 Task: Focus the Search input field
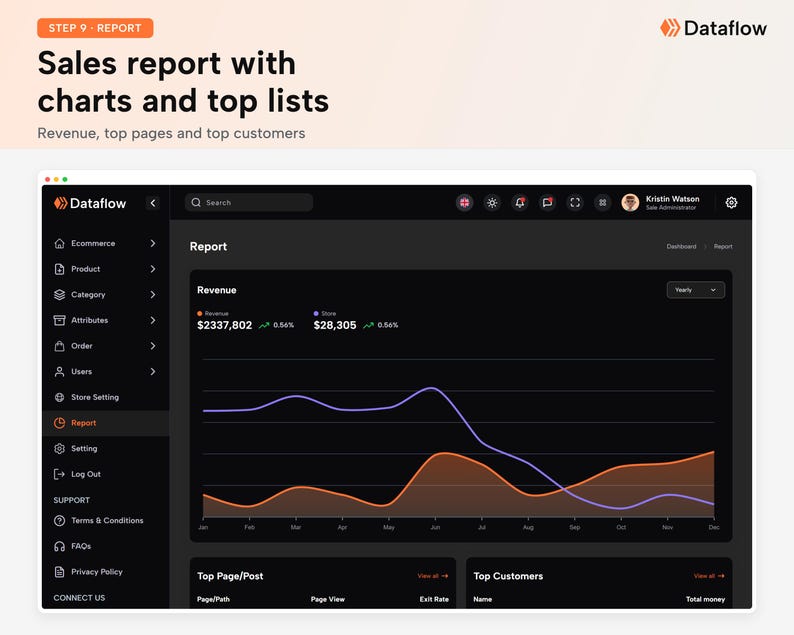[249, 203]
